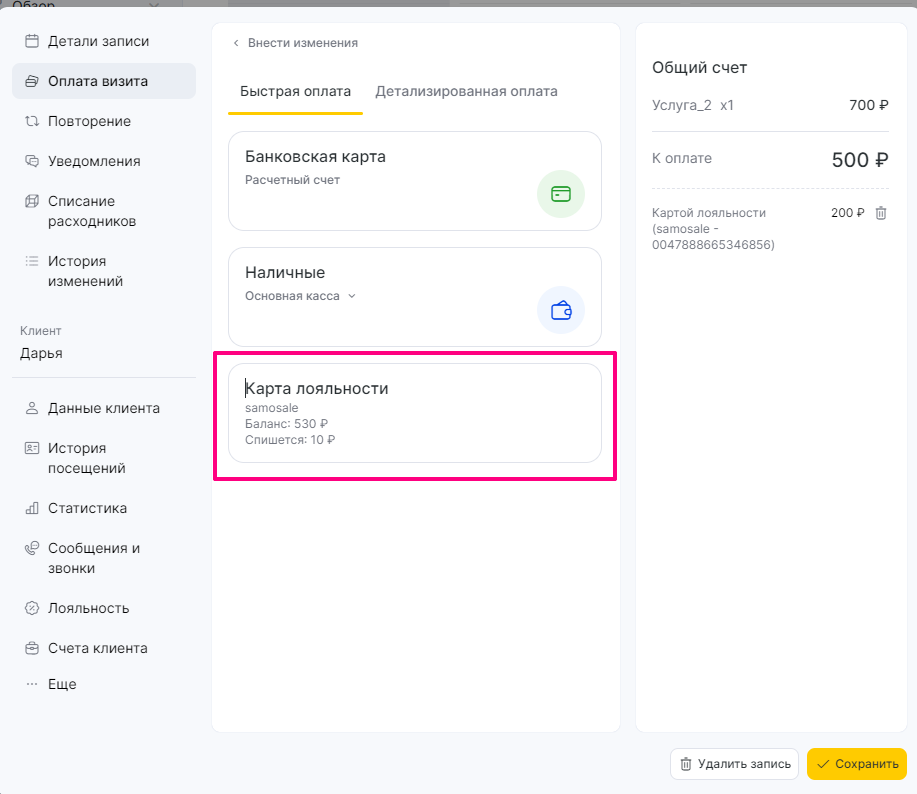Click the Удалить запись button
This screenshot has height=794, width=917.
(735, 764)
